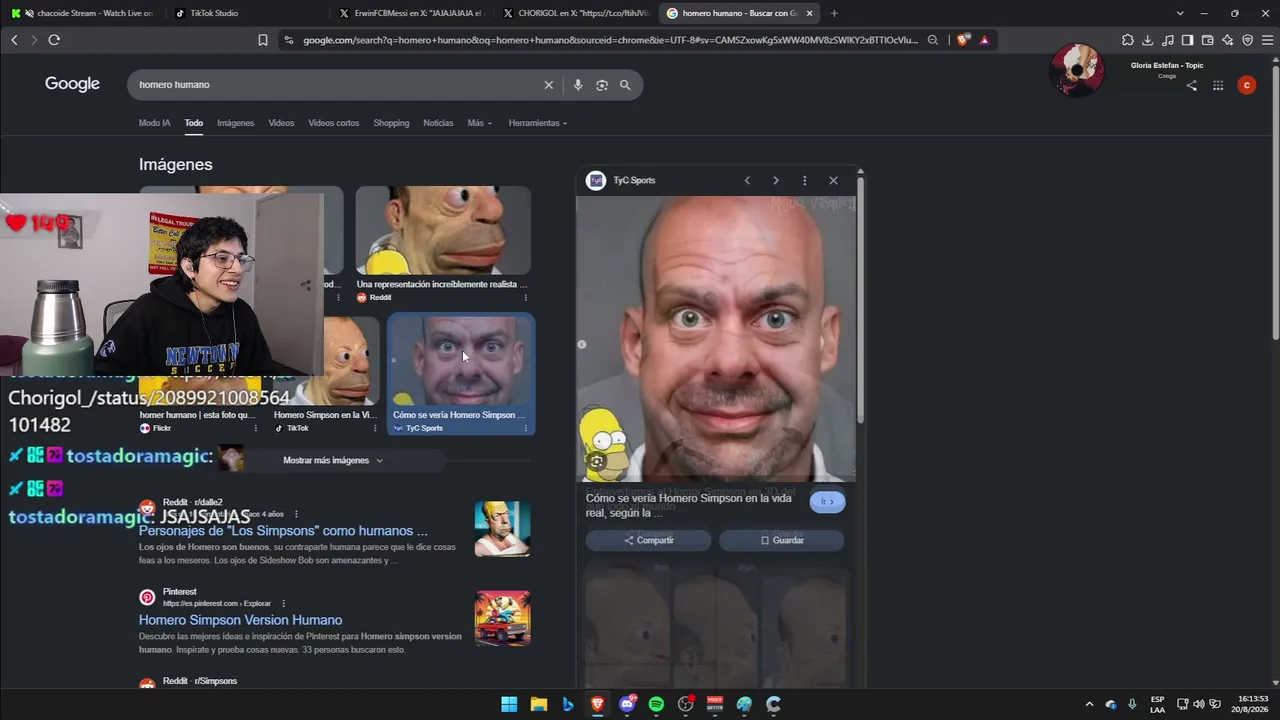The width and height of the screenshot is (1280, 720).
Task: Open the zoom indicator in address bar
Action: point(933,40)
